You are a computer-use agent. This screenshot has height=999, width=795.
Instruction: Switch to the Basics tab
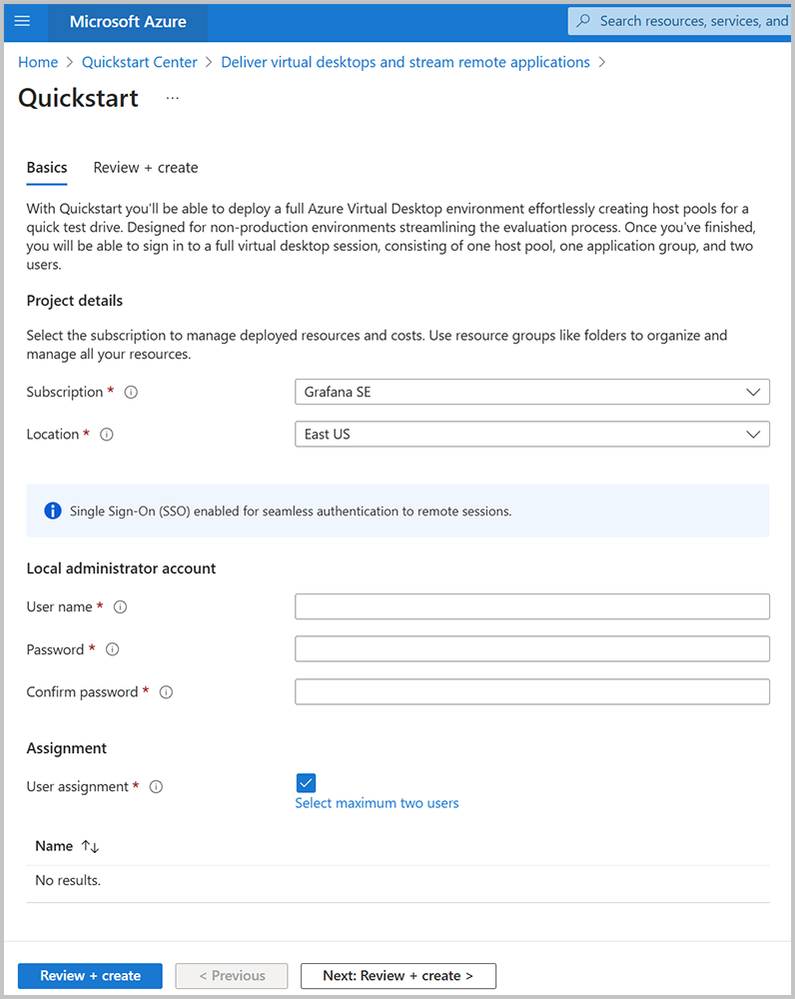pyautogui.click(x=47, y=168)
